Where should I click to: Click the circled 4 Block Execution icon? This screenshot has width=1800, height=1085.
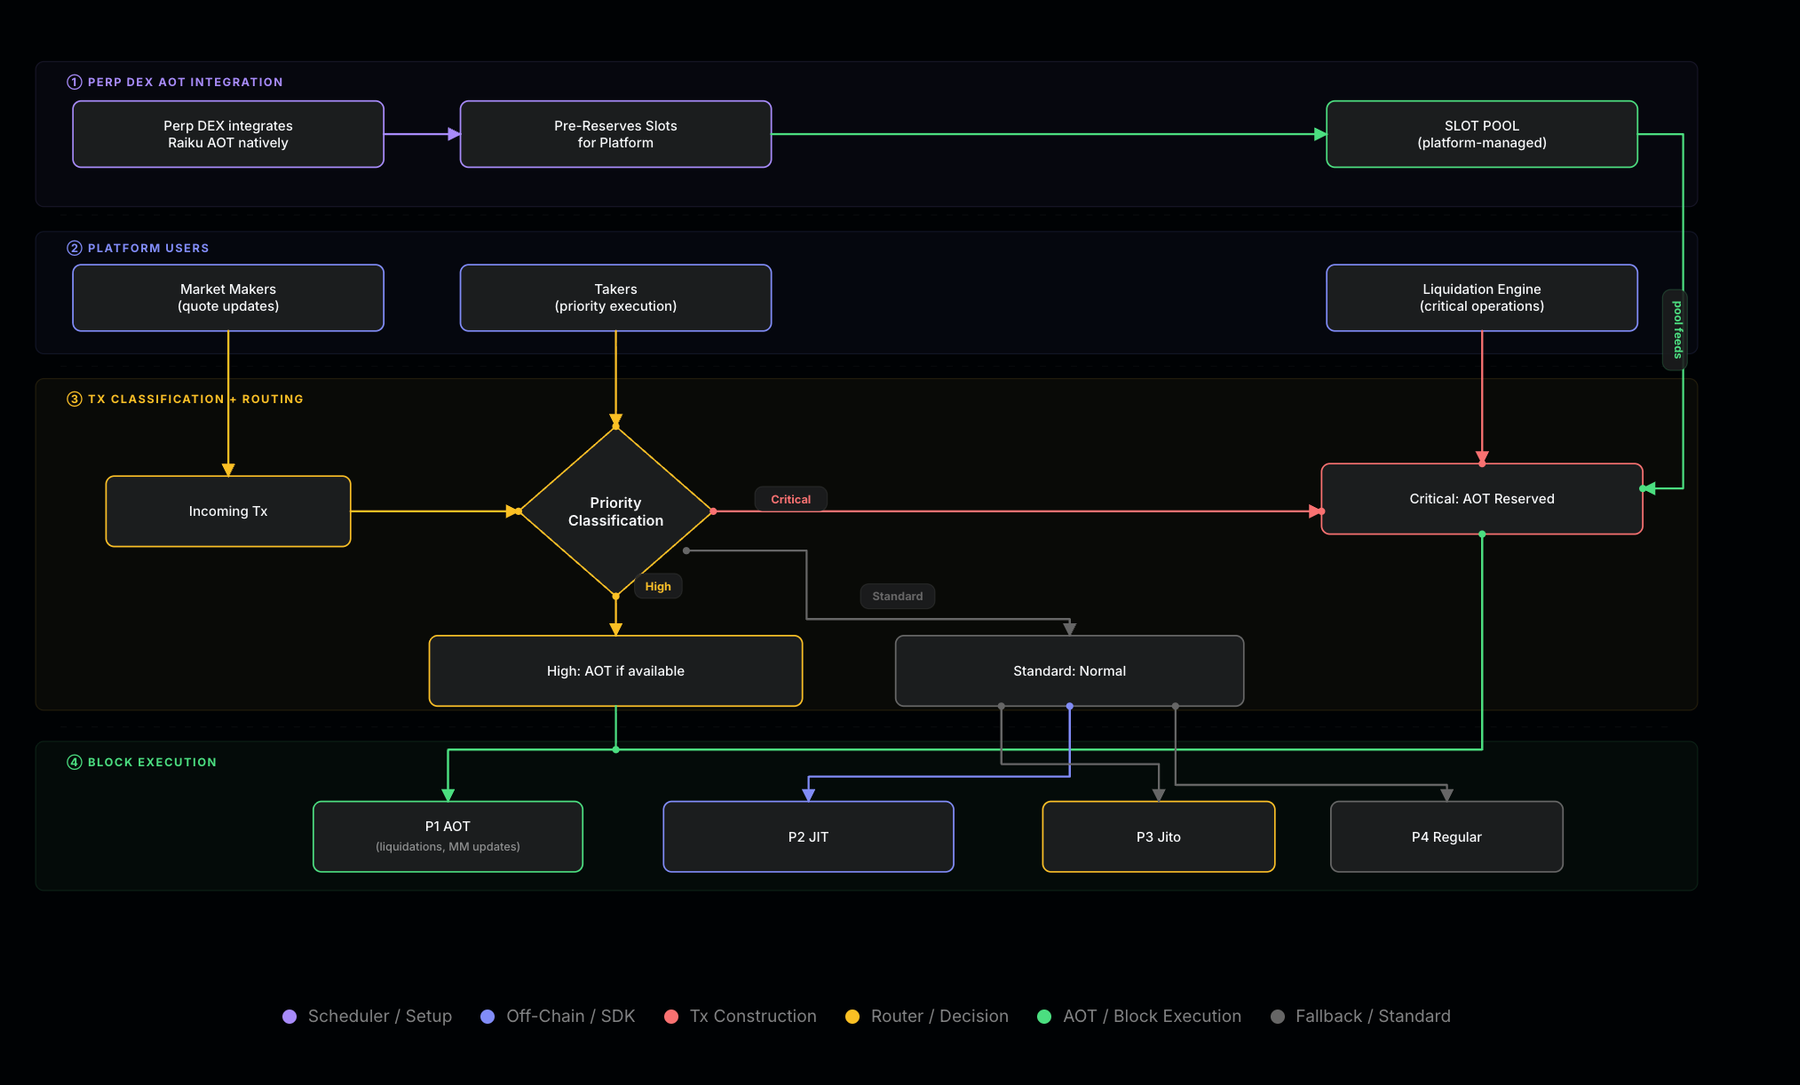click(74, 762)
